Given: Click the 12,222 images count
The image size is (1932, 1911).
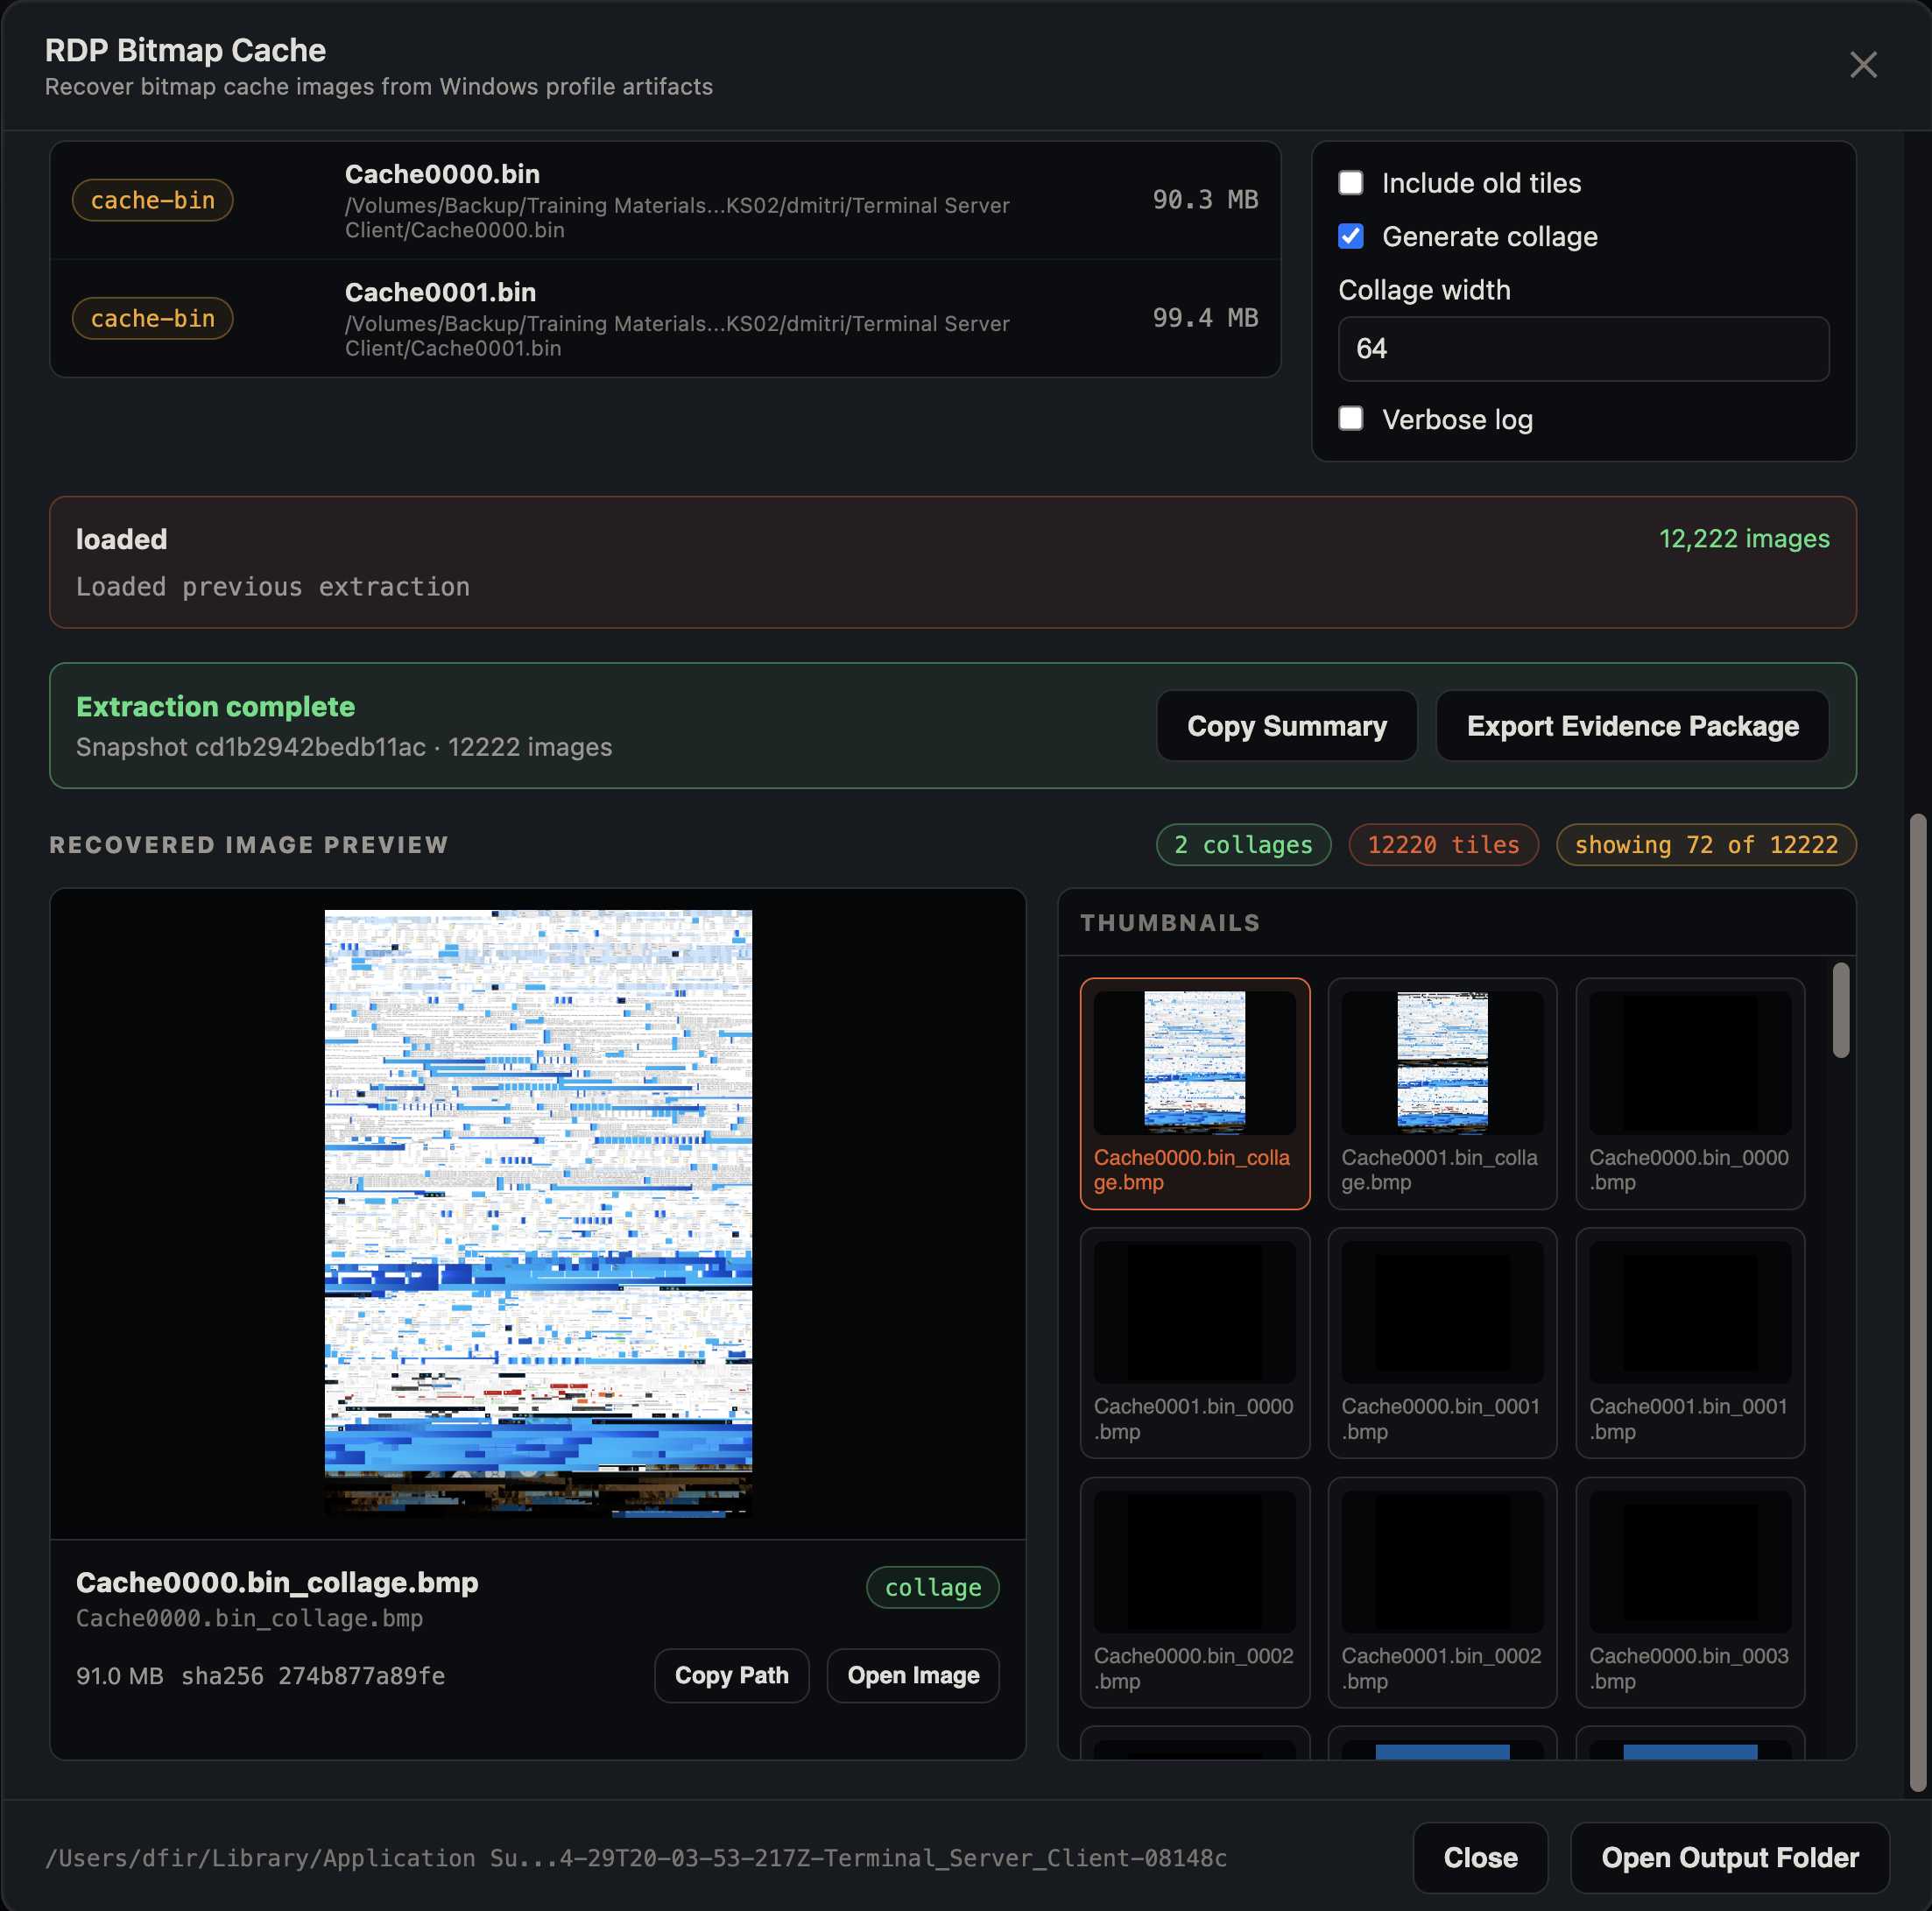Looking at the screenshot, I should 1744,539.
